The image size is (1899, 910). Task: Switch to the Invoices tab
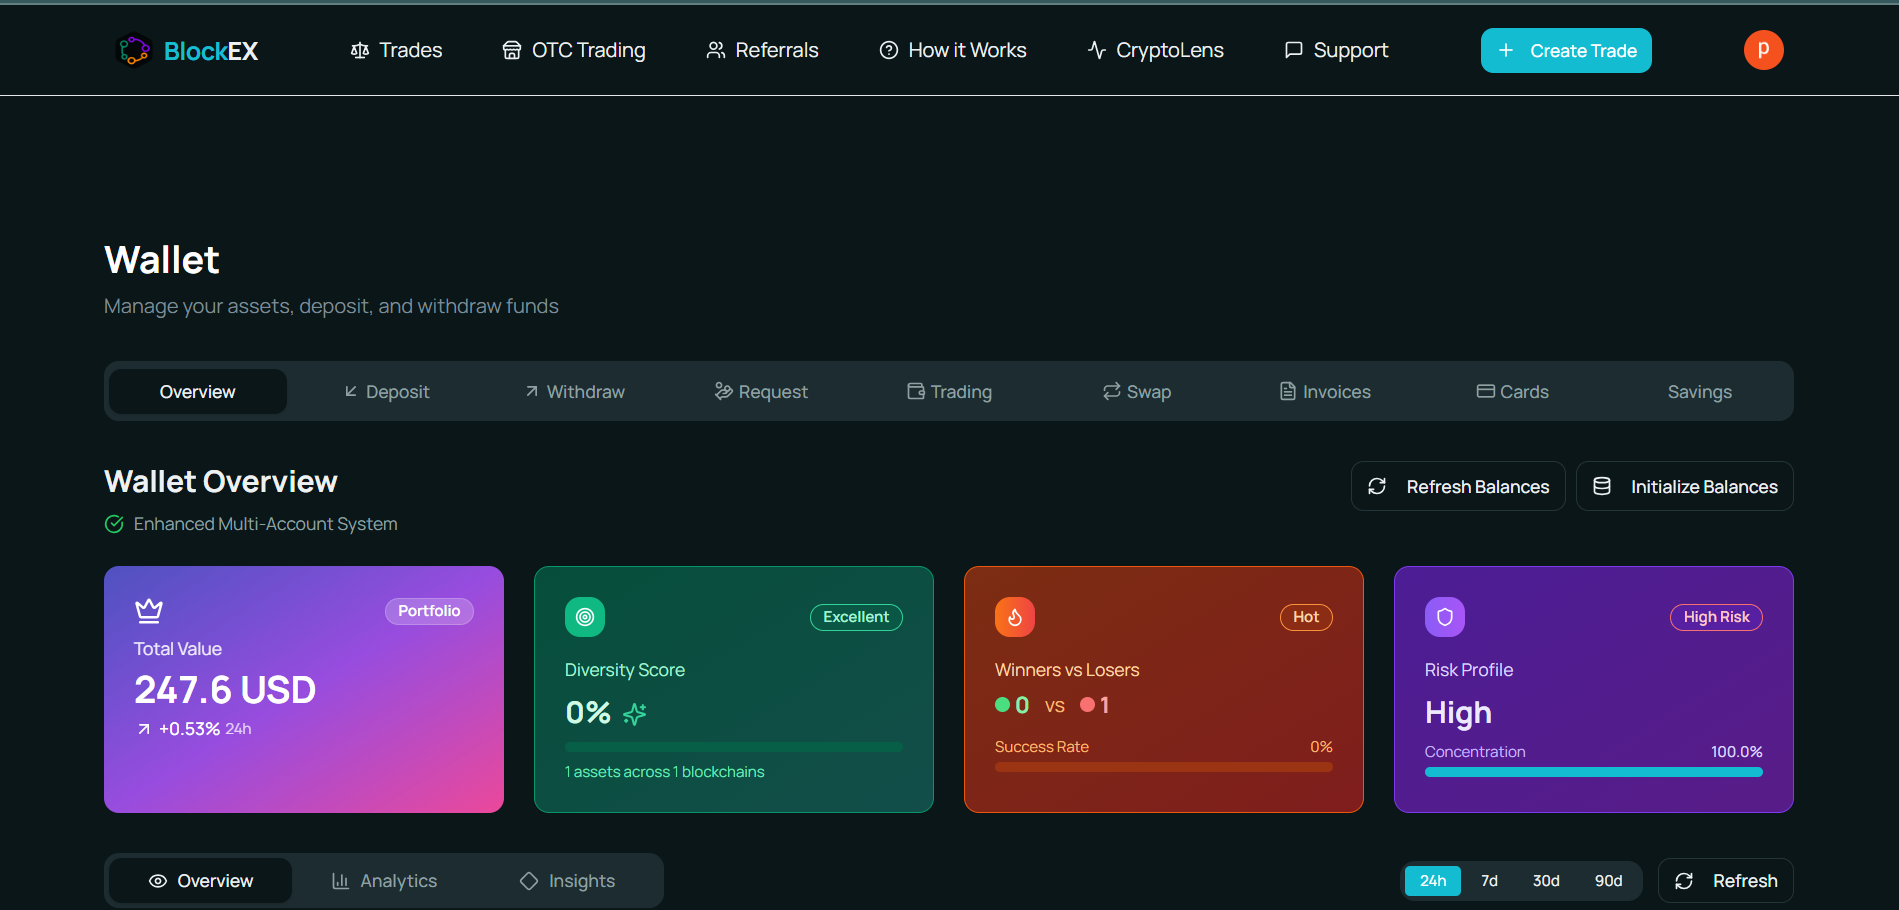click(x=1324, y=391)
